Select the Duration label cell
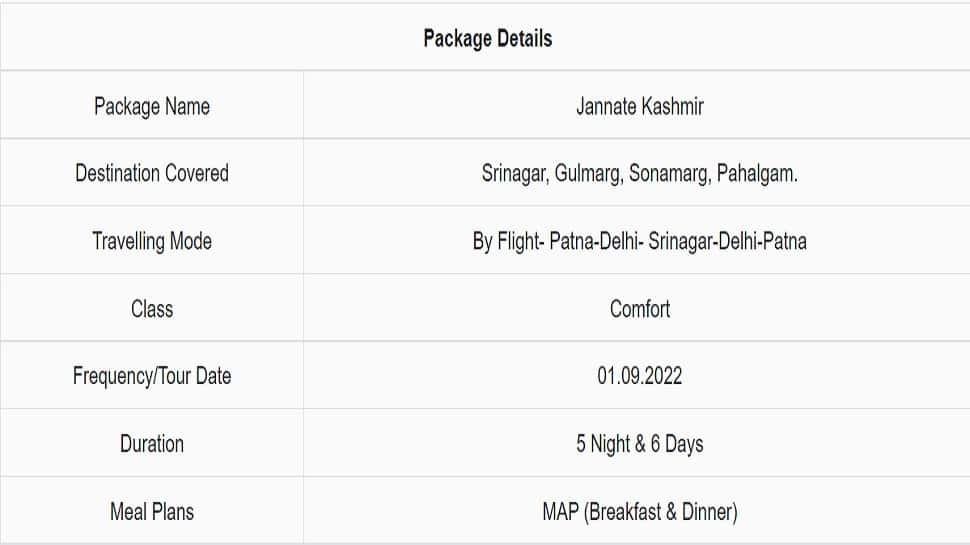This screenshot has height=545, width=970. (x=152, y=444)
